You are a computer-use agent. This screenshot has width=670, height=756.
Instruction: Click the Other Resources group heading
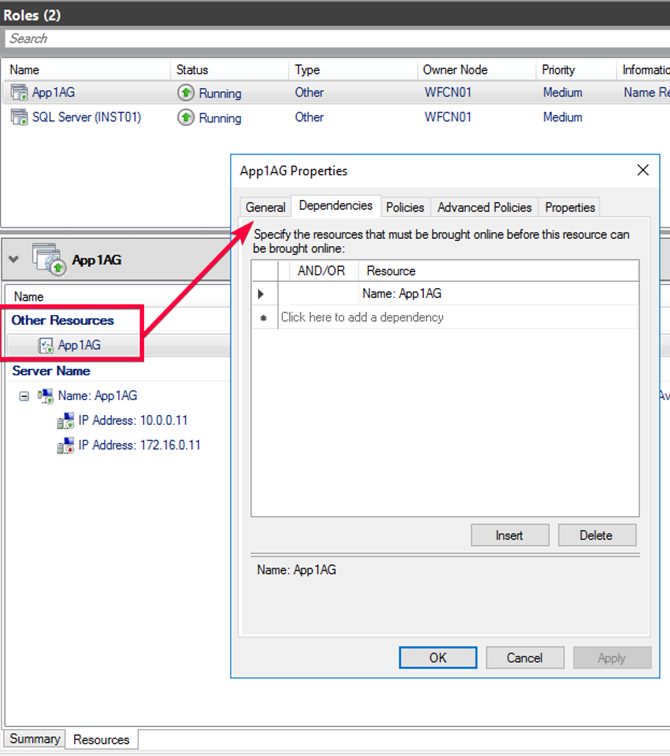click(63, 321)
